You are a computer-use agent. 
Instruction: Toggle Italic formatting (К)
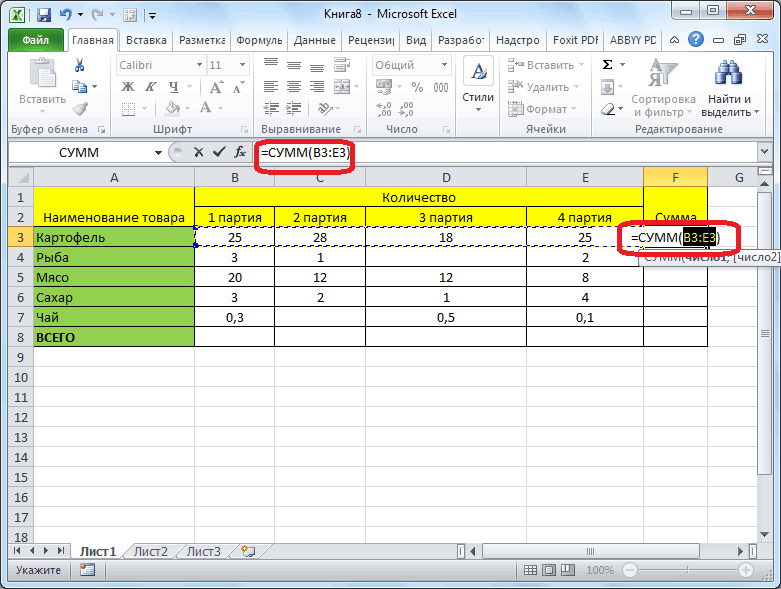pyautogui.click(x=150, y=87)
